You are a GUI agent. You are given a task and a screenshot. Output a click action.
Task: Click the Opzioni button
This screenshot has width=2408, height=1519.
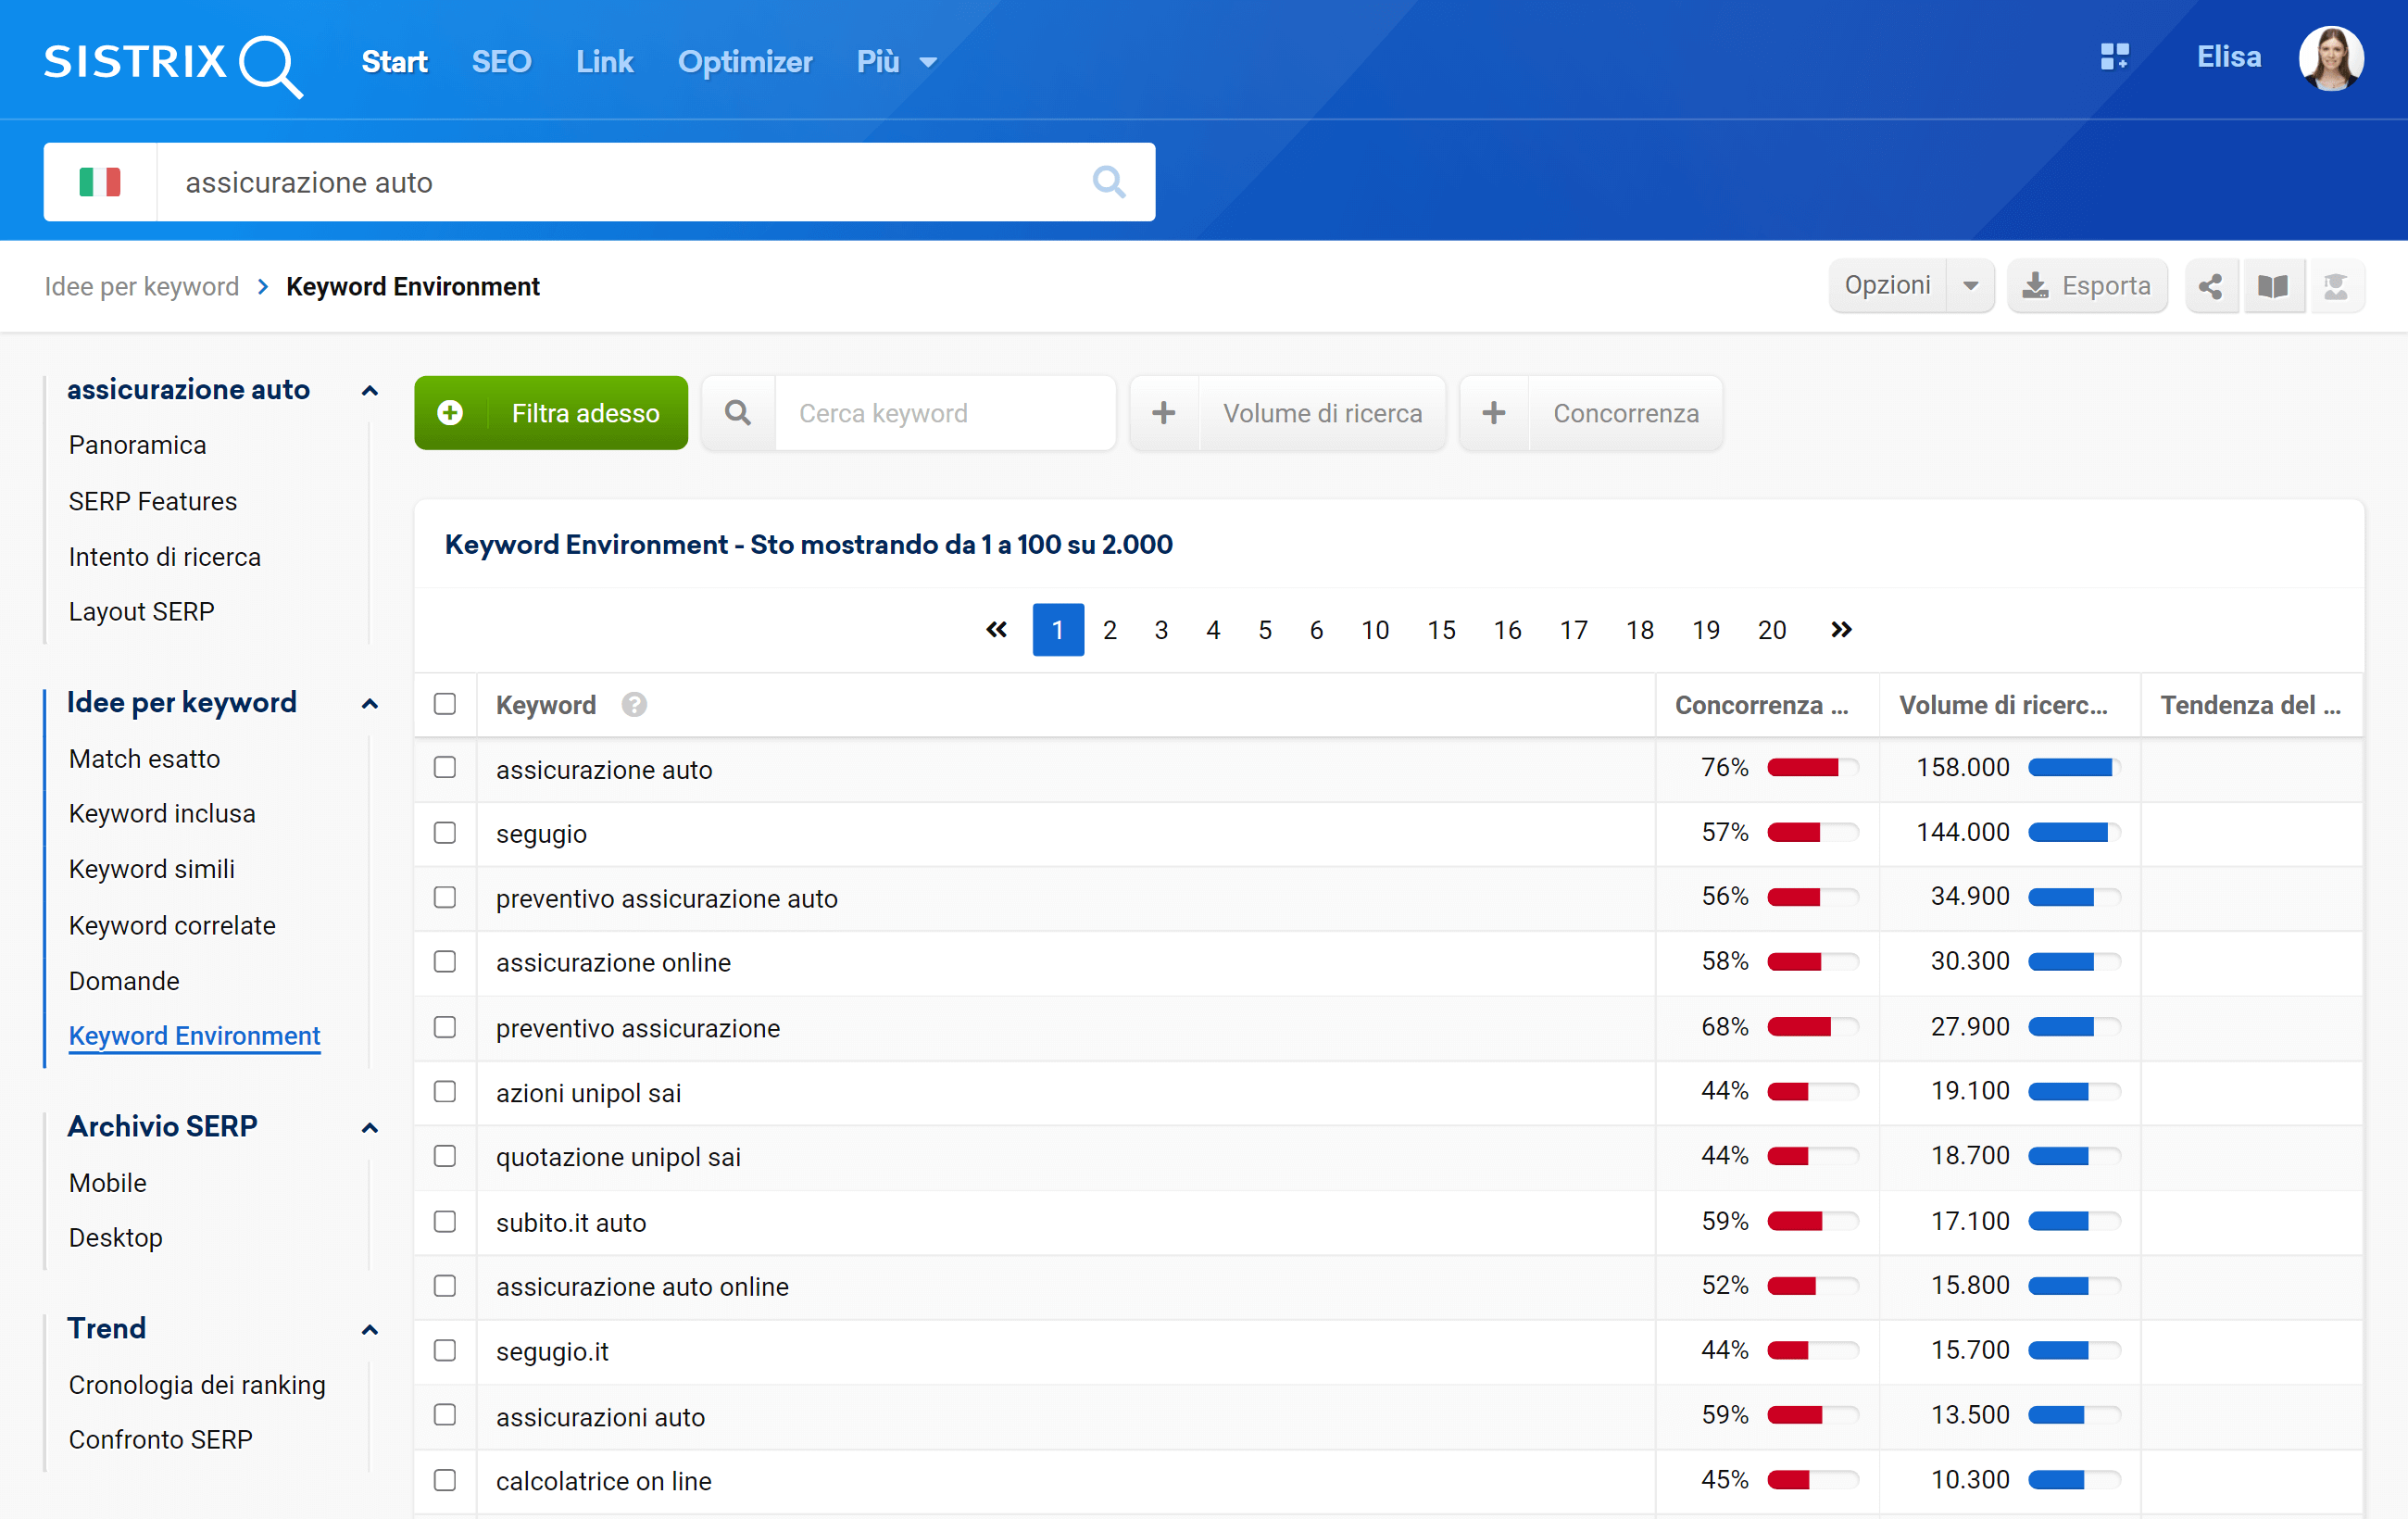click(x=1887, y=286)
